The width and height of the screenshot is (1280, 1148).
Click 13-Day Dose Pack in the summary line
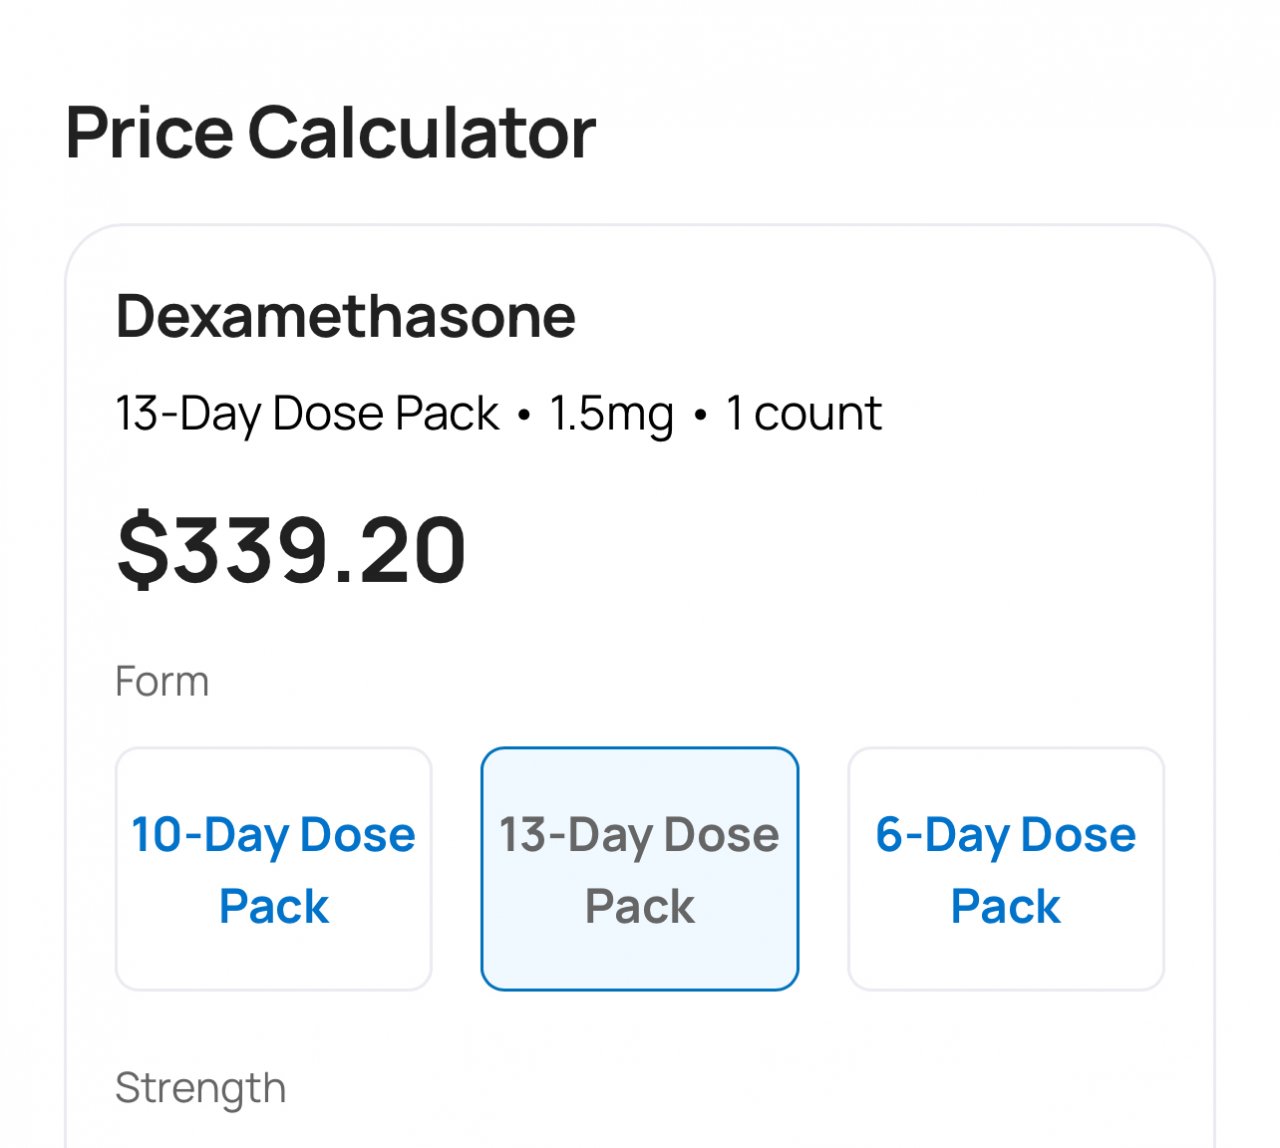click(307, 414)
